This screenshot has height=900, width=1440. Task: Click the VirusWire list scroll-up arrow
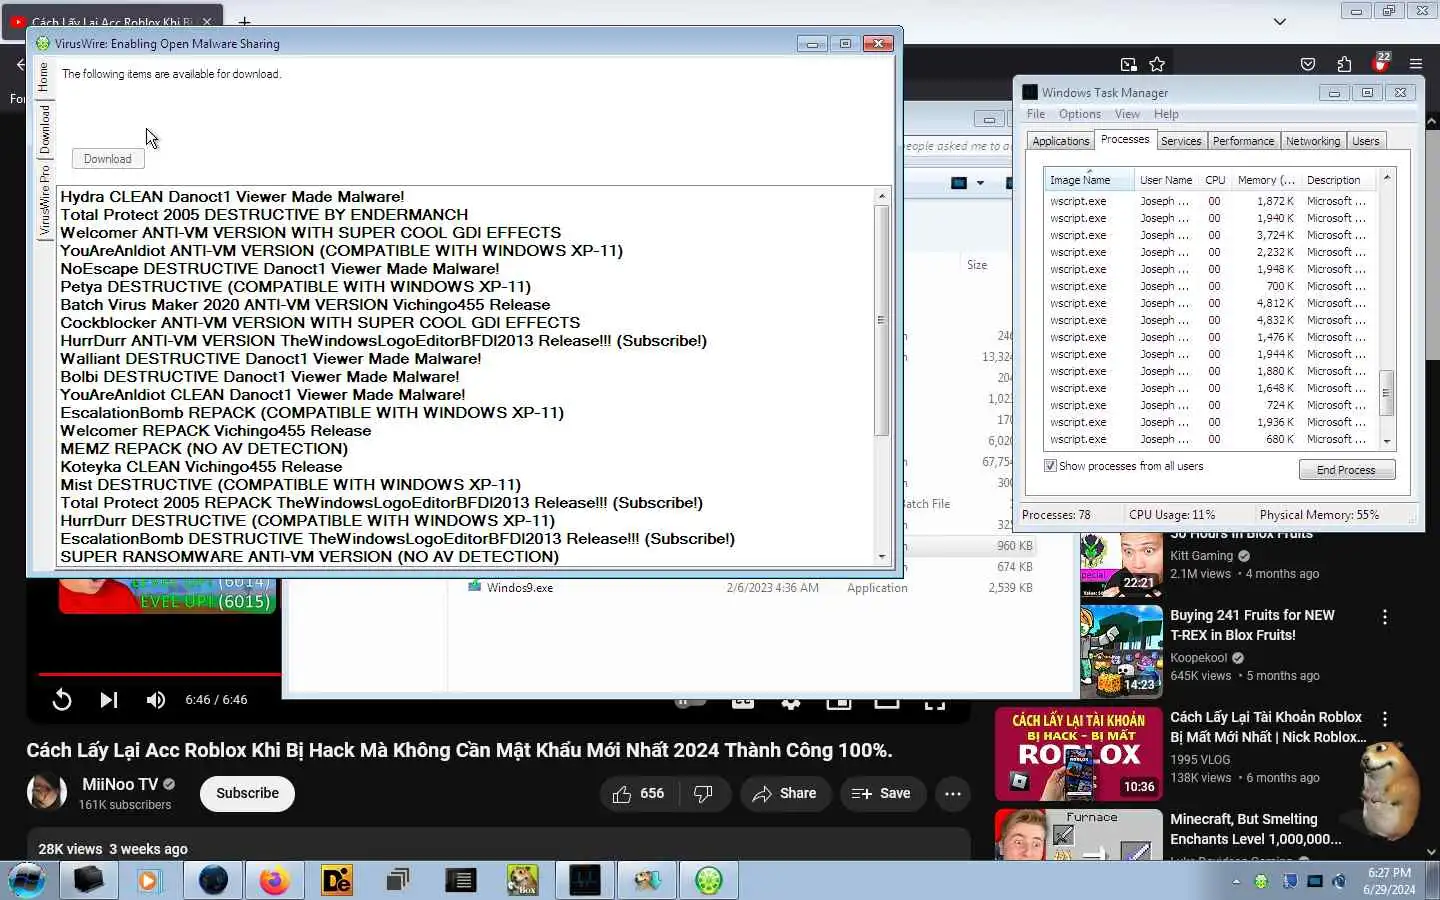point(881,196)
